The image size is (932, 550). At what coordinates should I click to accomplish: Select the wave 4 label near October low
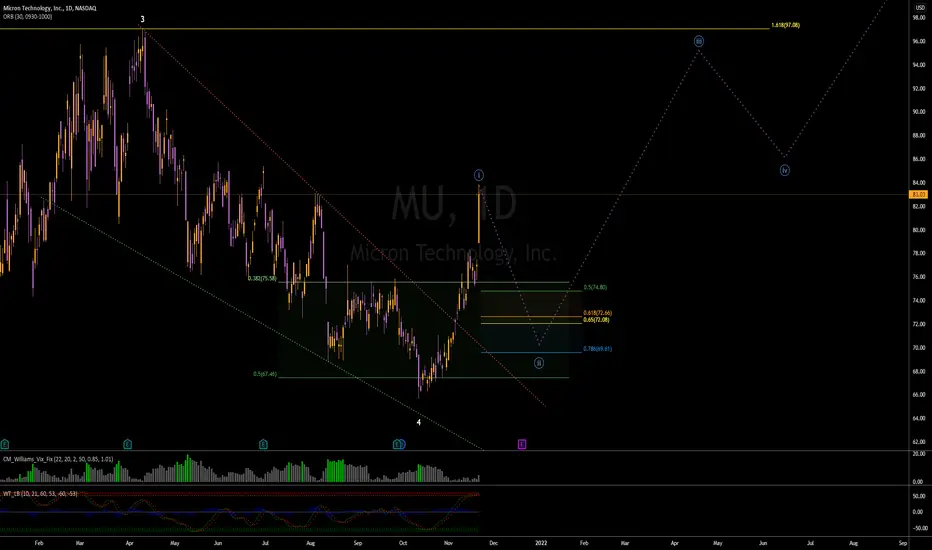418,422
